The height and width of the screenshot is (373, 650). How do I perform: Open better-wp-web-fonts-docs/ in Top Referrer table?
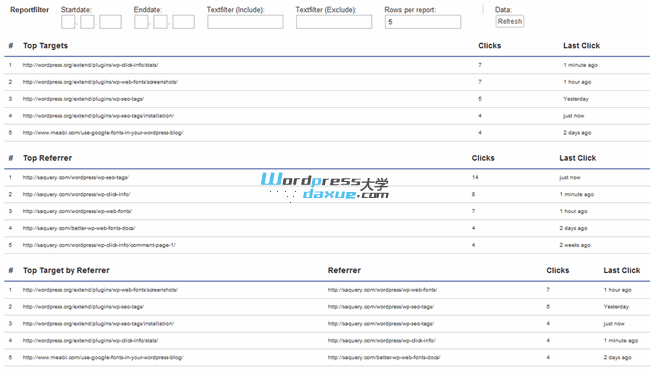coord(79,228)
